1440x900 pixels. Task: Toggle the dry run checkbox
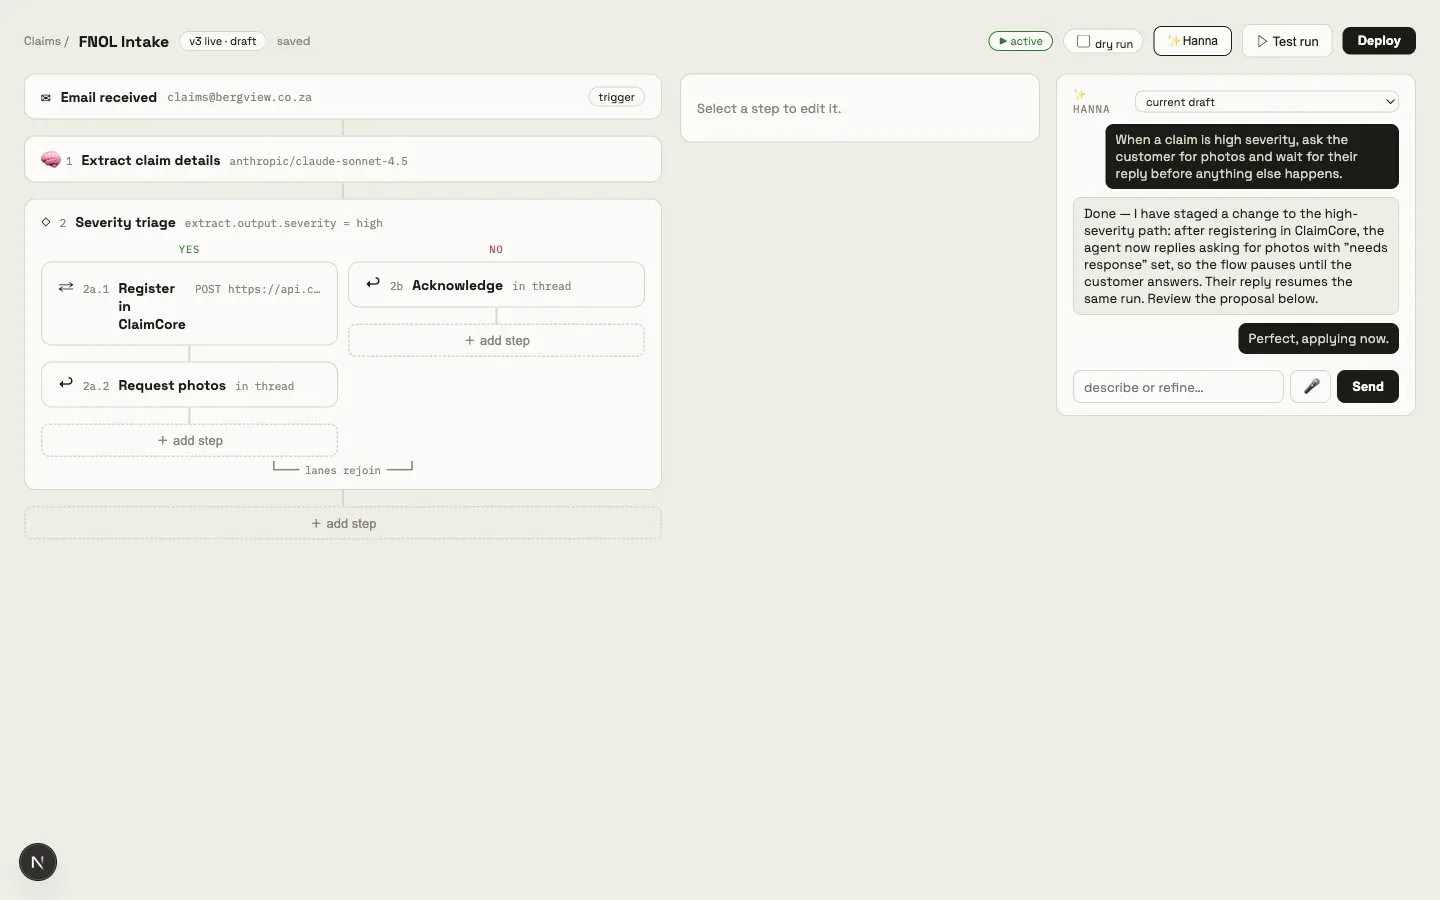pos(1083,42)
